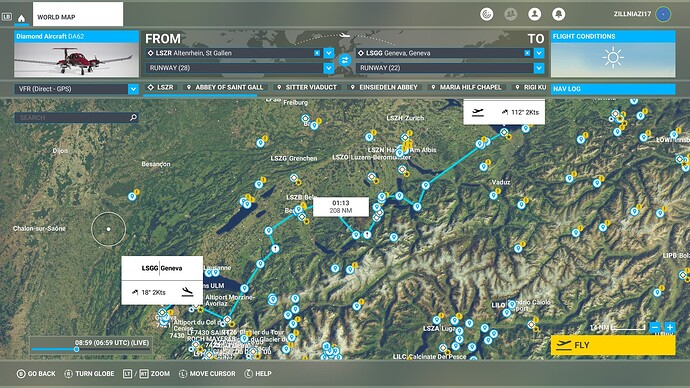Select the Einsiedeln Abbey waypoint tab
690x388 pixels.
pos(384,88)
